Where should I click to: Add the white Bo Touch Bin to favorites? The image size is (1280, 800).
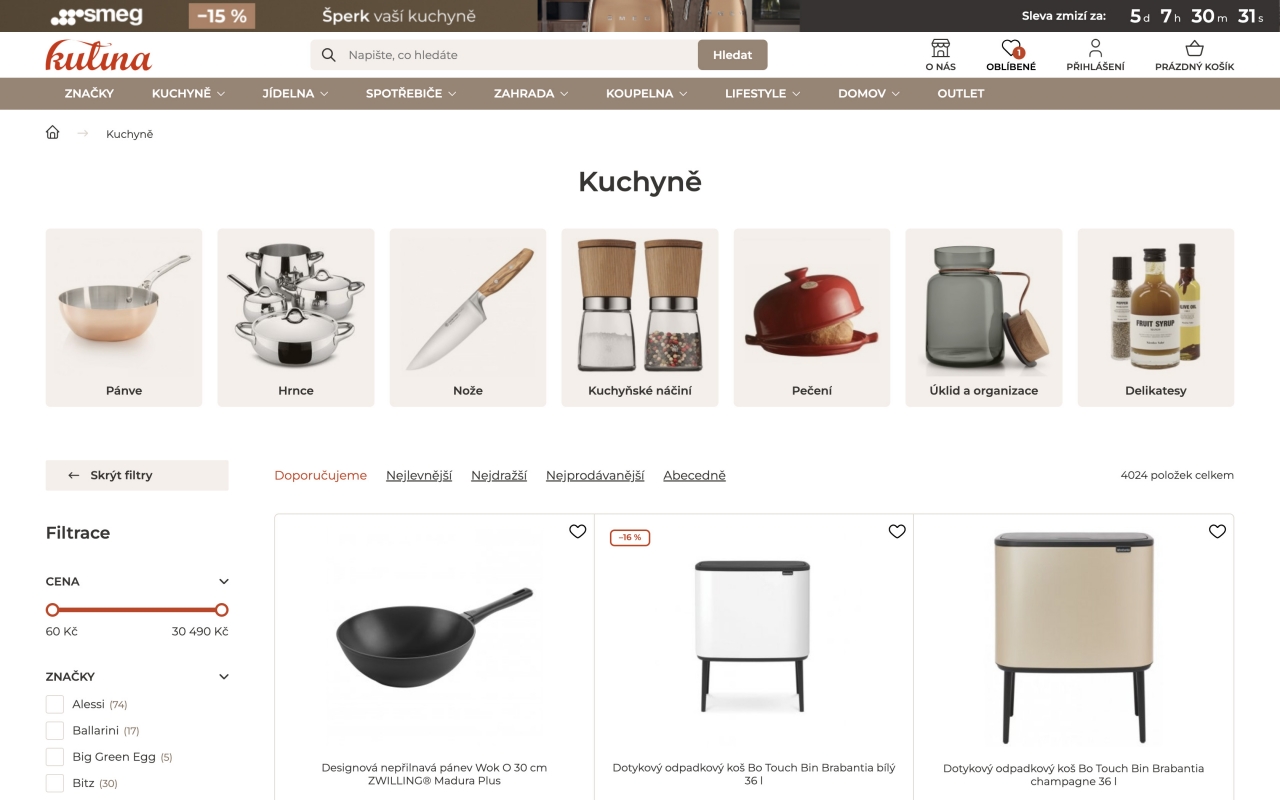[897, 531]
